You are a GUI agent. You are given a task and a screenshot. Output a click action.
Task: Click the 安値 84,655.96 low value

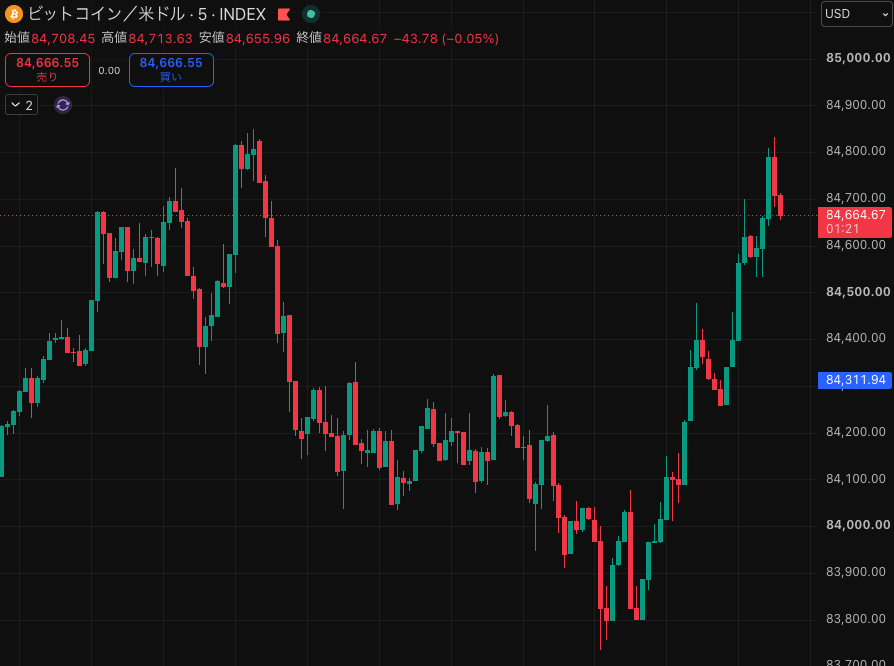pos(244,38)
